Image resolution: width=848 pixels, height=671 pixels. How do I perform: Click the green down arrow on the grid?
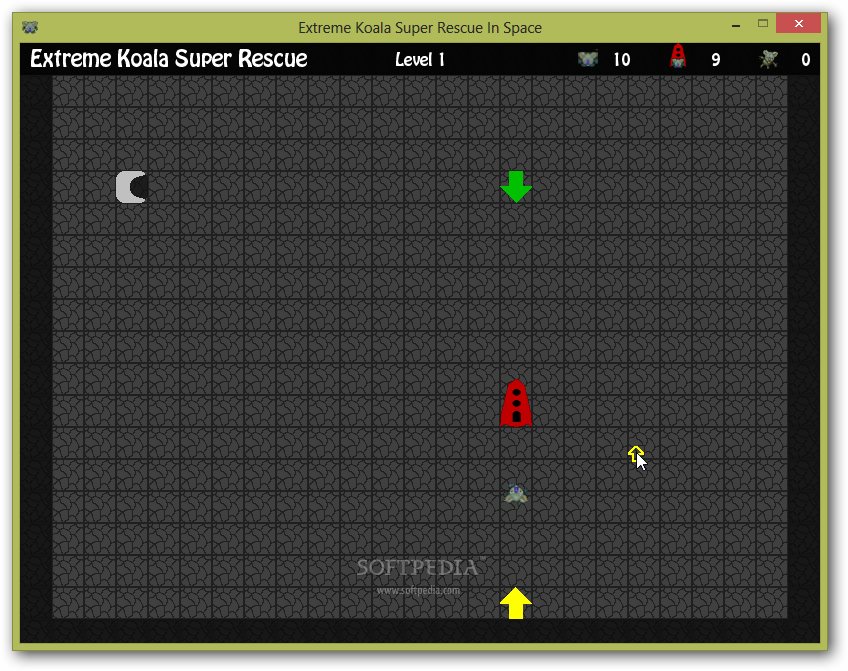pos(516,187)
